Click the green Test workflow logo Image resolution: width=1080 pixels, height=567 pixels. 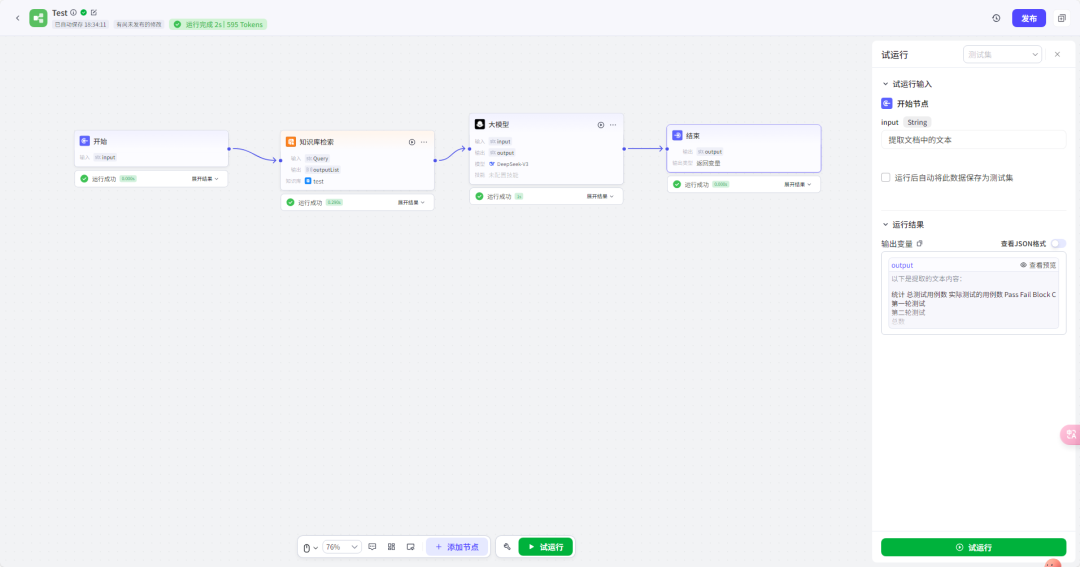[39, 18]
